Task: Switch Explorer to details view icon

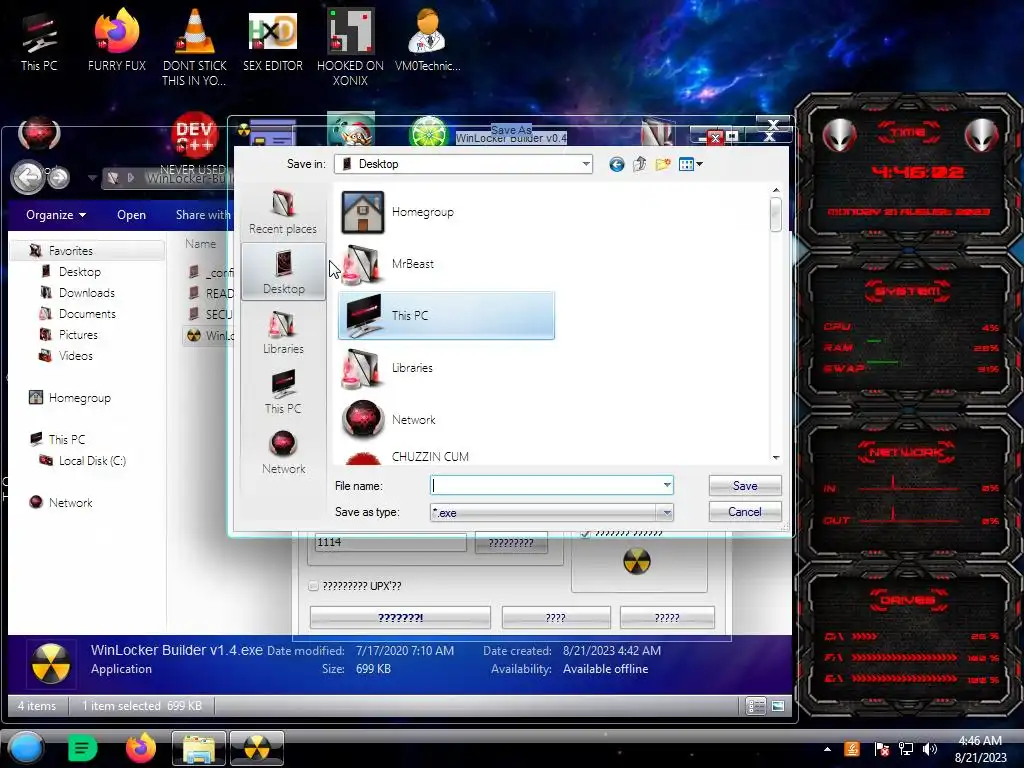Action: 756,706
